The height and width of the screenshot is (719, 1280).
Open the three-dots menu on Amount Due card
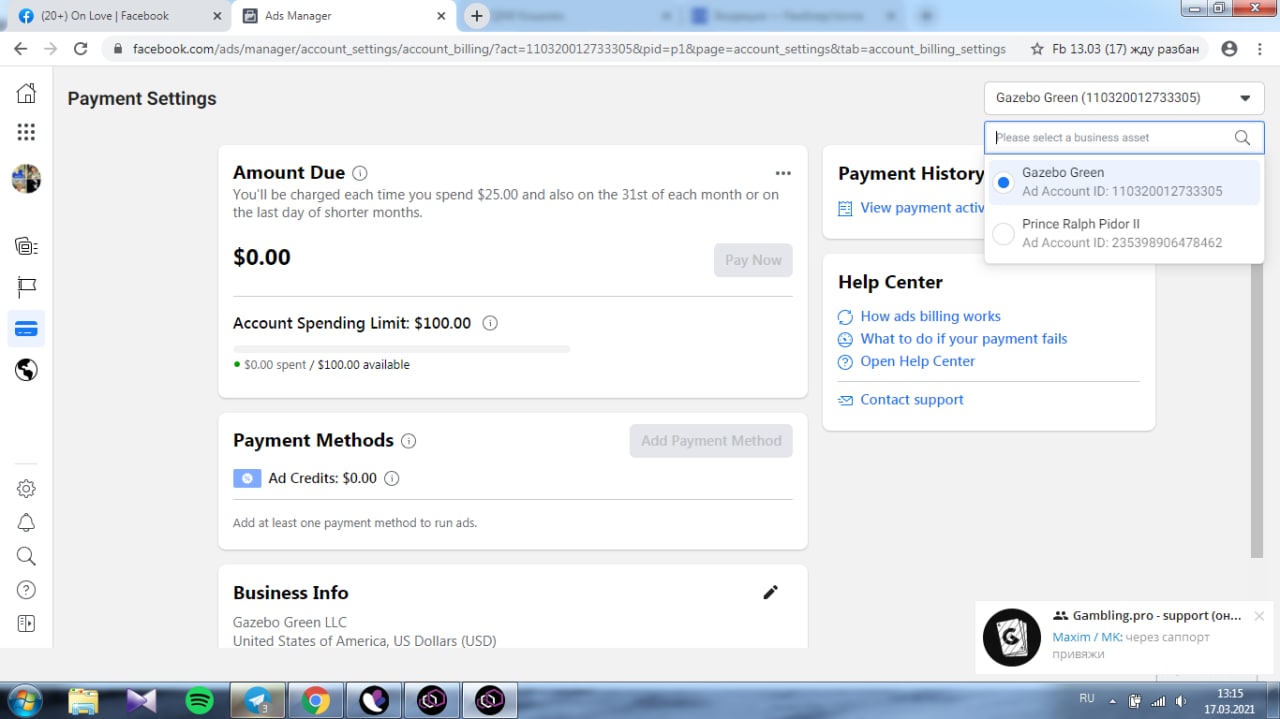[783, 173]
